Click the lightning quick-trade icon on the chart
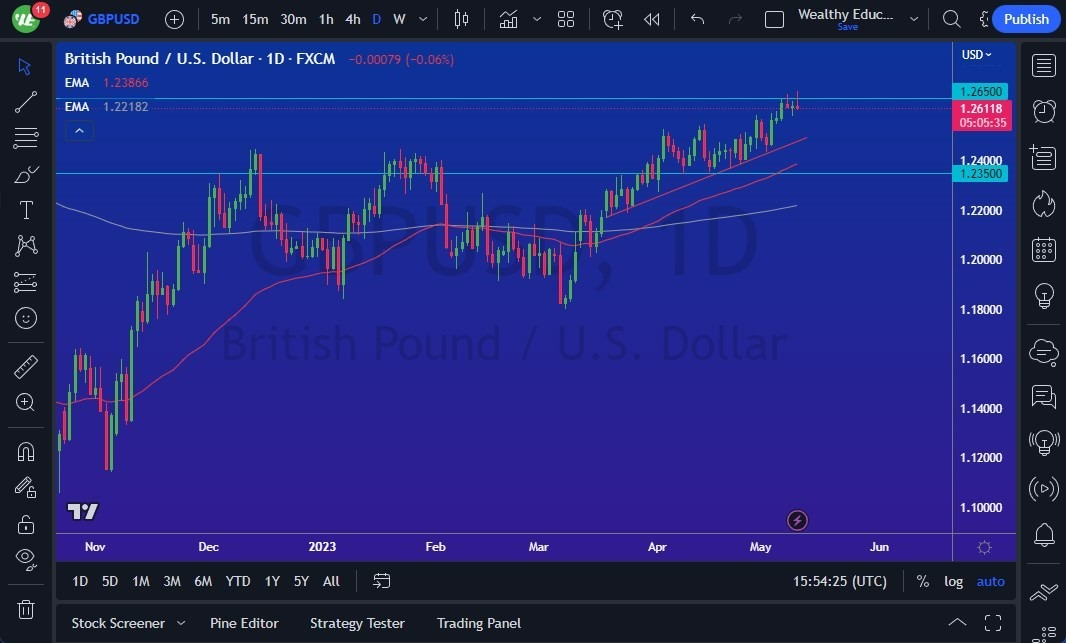 click(x=797, y=520)
